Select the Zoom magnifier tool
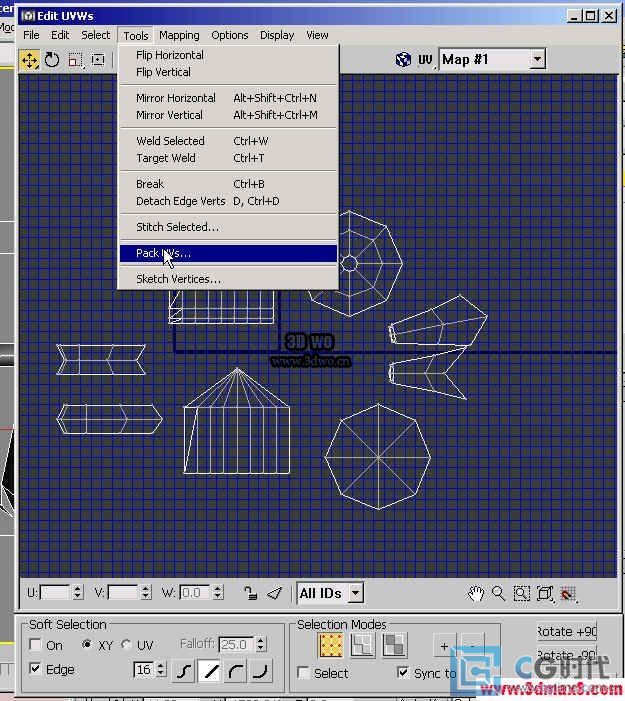Screen dimensions: 625x701 pos(498,594)
